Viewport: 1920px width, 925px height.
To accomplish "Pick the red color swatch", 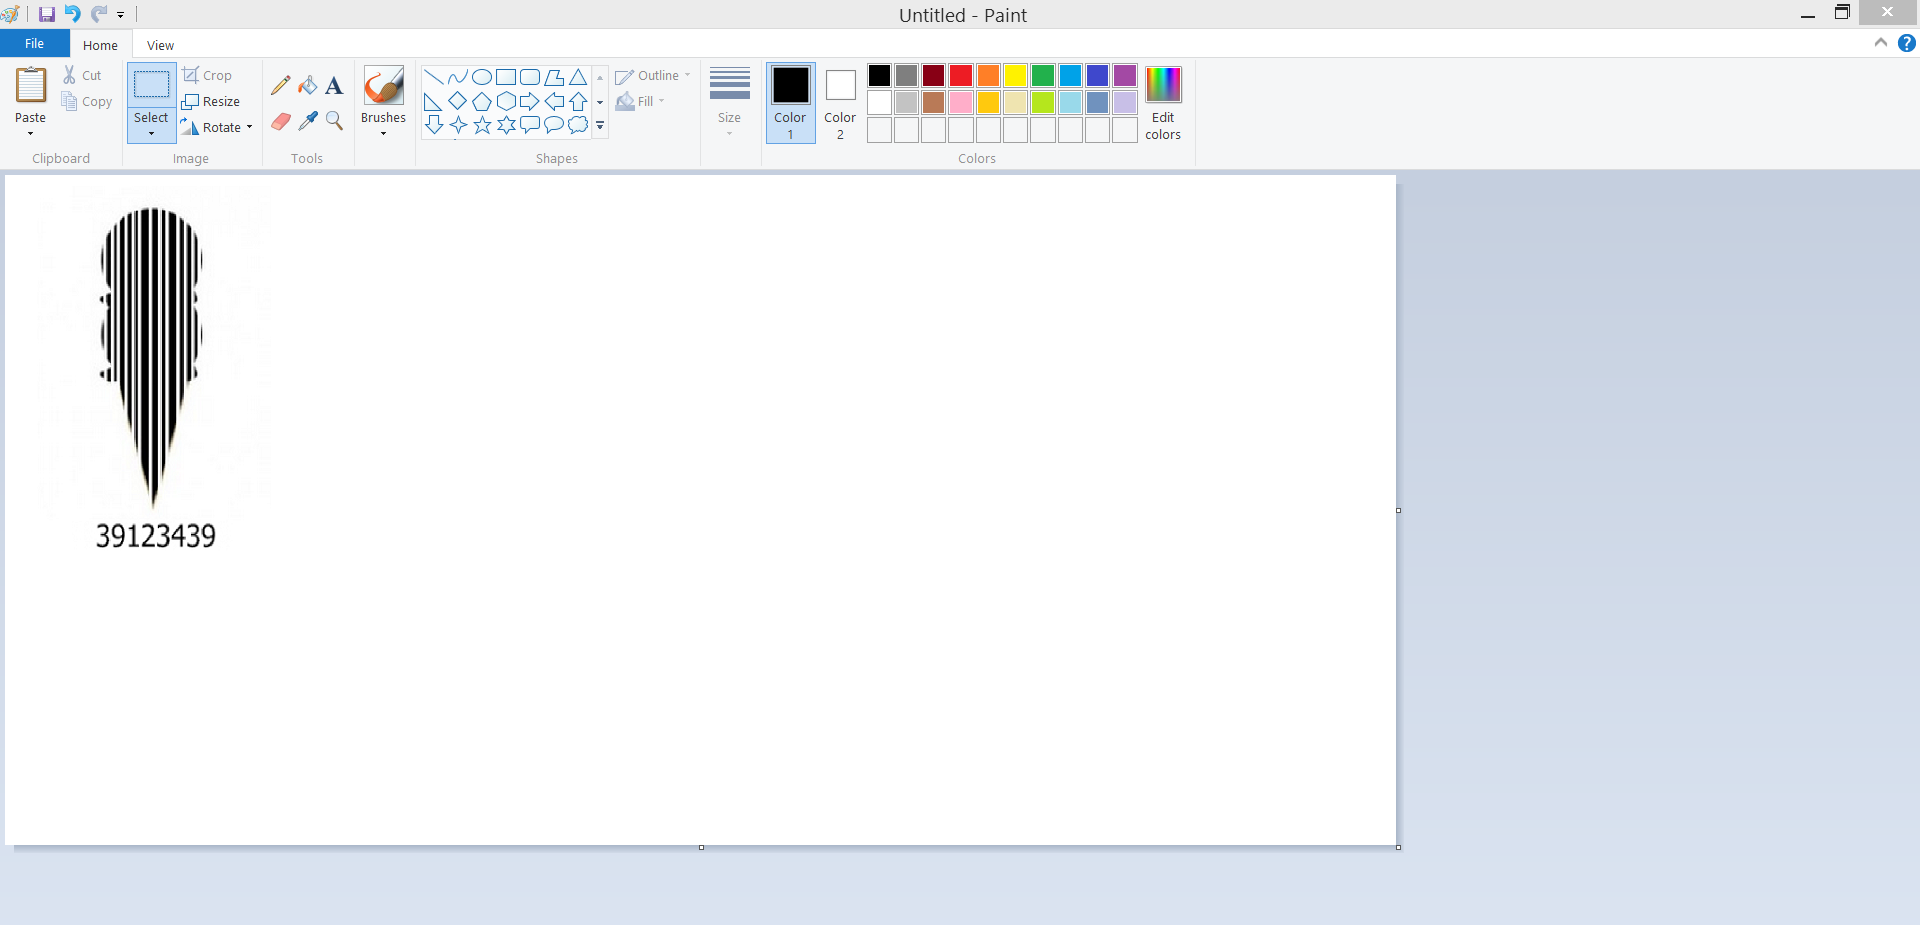I will click(961, 76).
